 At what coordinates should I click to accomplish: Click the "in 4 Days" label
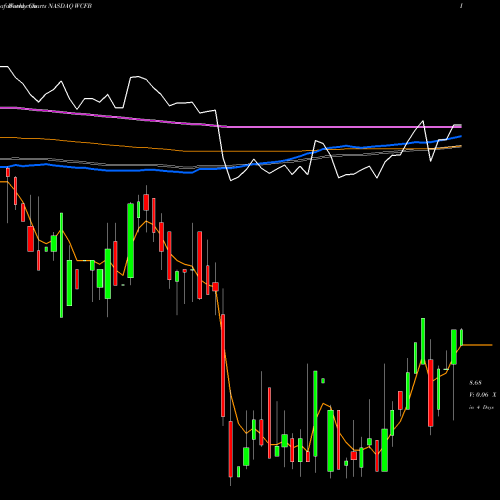[x=481, y=407]
